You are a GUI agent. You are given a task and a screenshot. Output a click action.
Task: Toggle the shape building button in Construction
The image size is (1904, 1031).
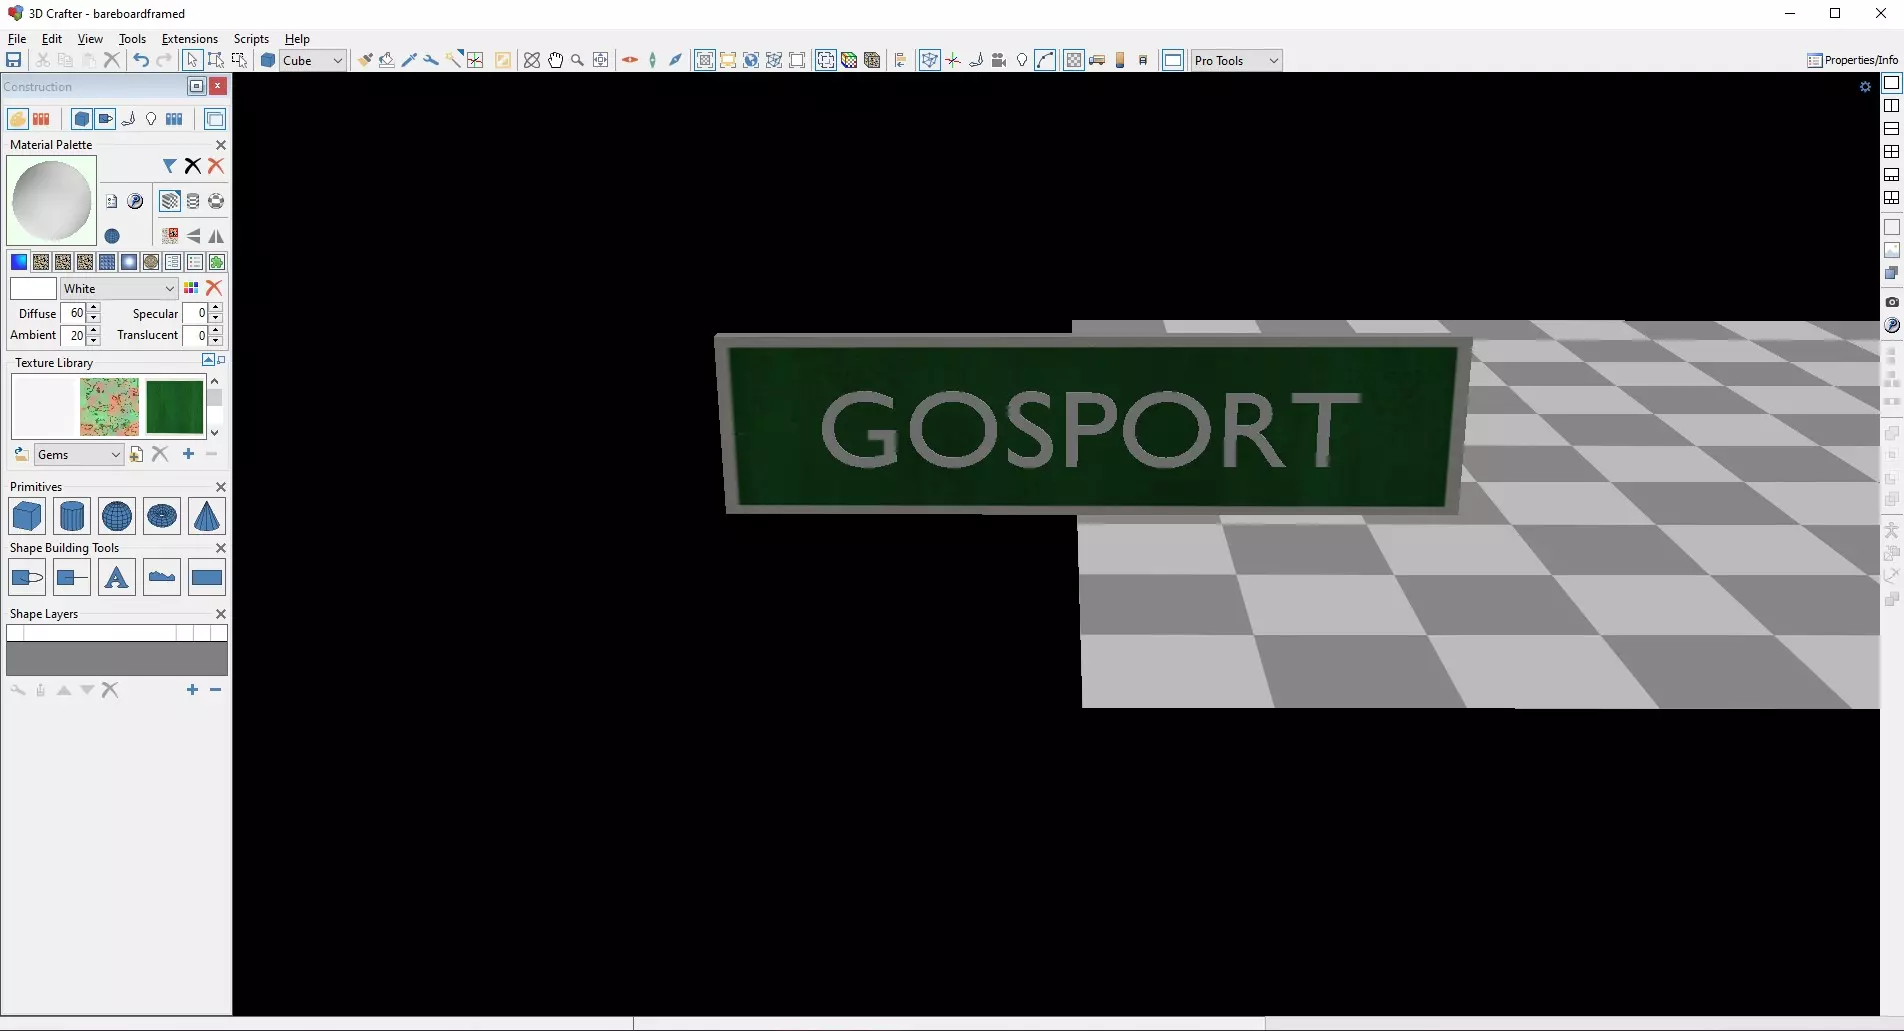(105, 119)
